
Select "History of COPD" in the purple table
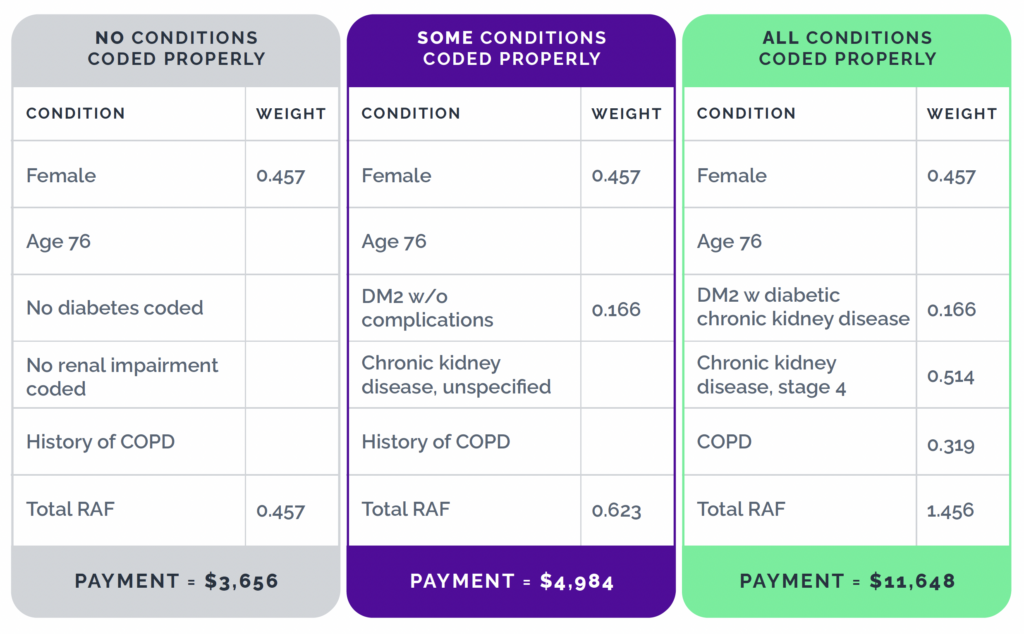tap(436, 442)
